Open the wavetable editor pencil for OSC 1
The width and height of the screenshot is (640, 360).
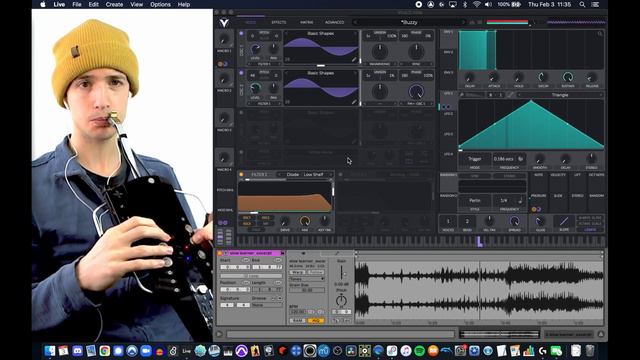tap(354, 60)
